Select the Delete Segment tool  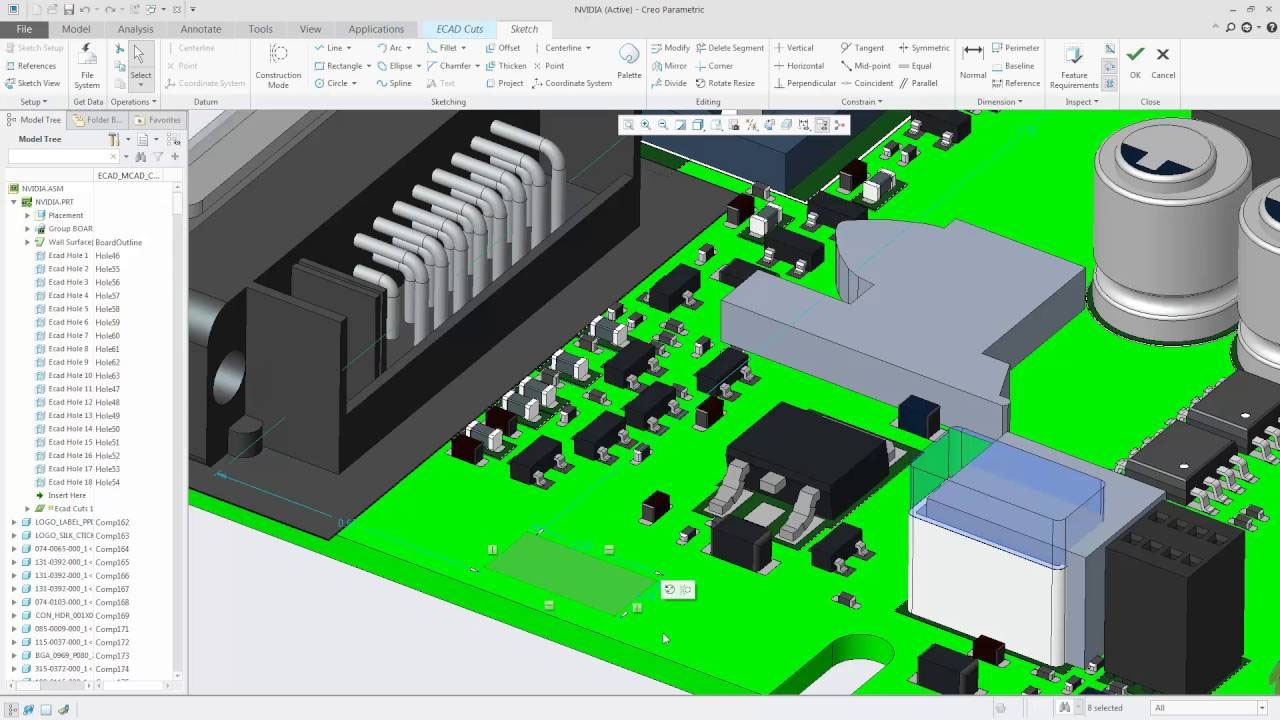[729, 48]
